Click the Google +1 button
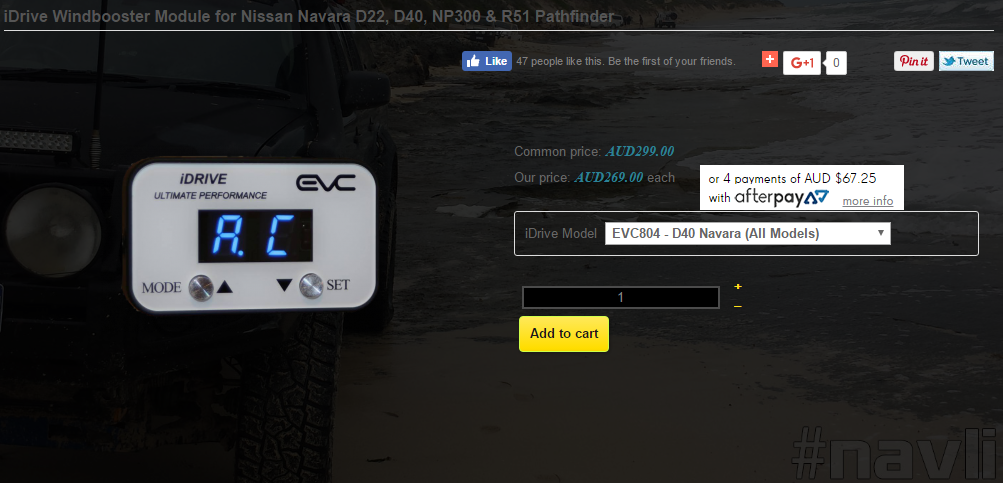1003x483 pixels. click(x=802, y=63)
